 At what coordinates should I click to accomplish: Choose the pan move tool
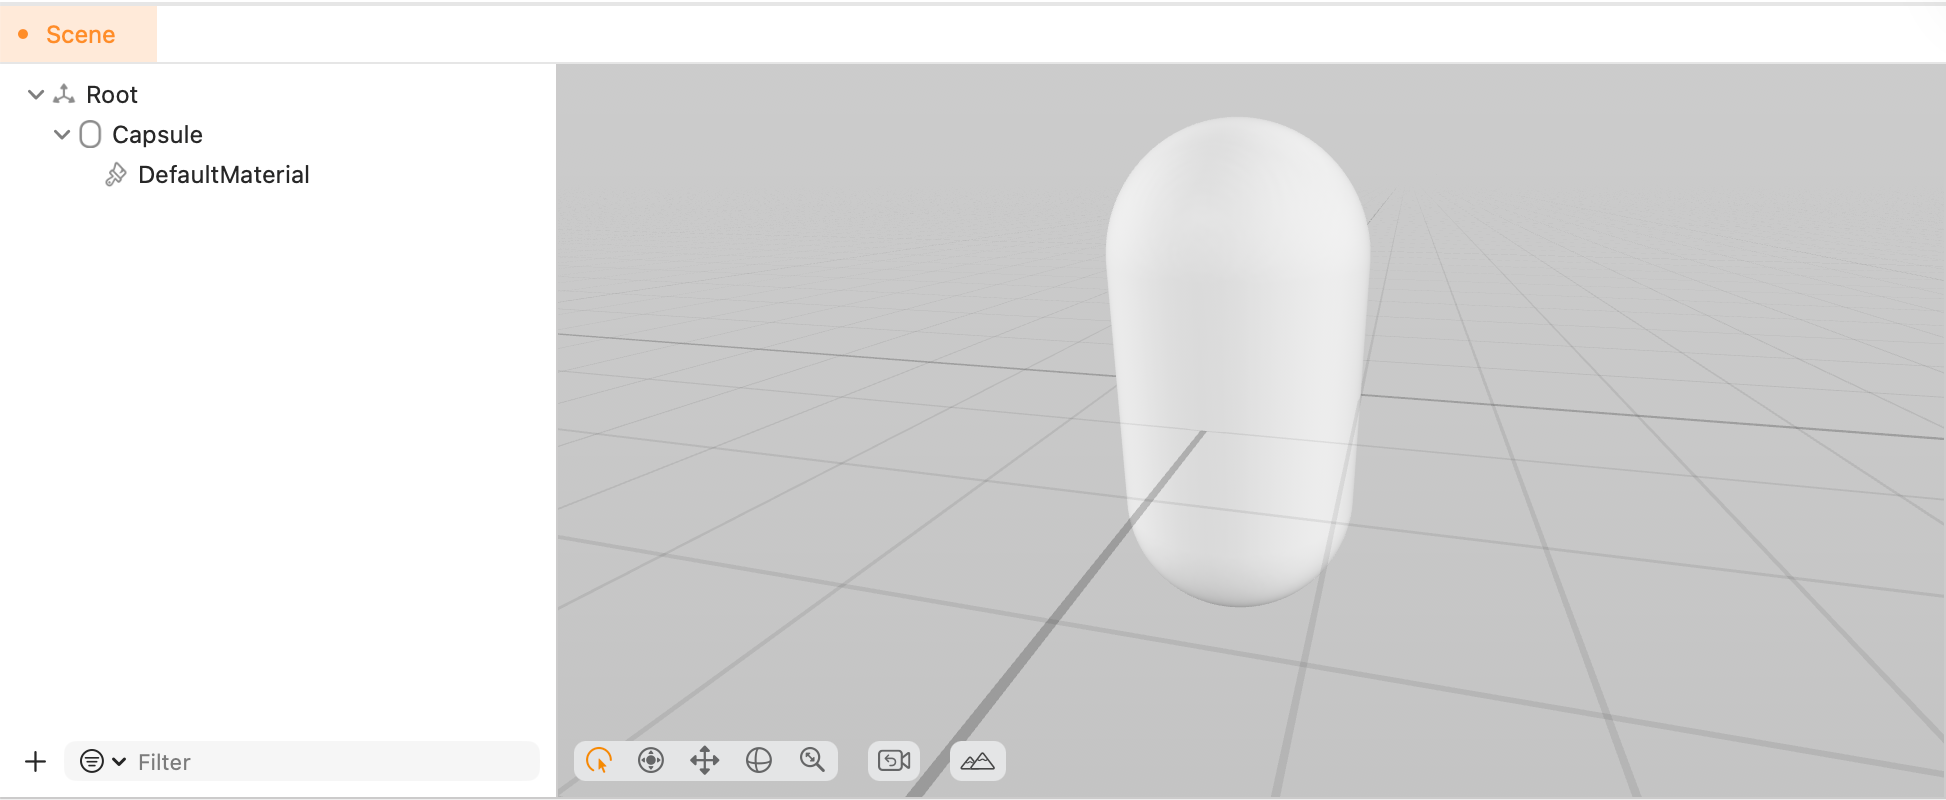(x=705, y=761)
